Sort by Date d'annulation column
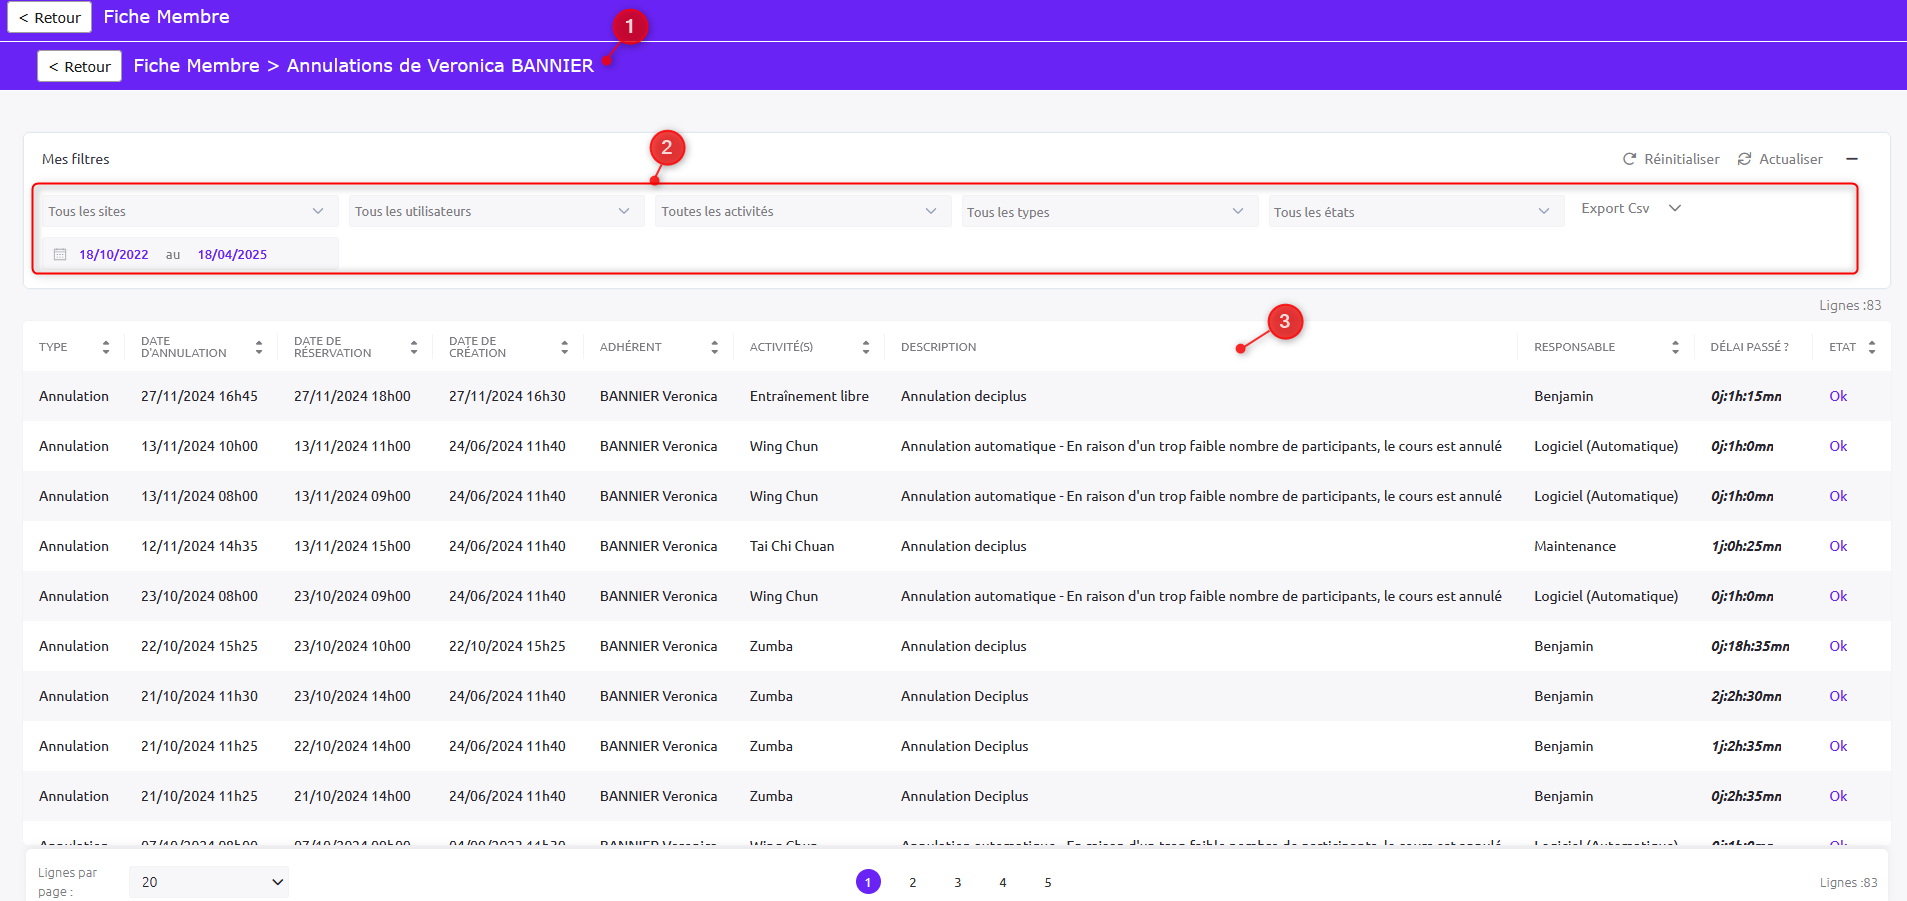Viewport: 1907px width, 901px height. 259,347
